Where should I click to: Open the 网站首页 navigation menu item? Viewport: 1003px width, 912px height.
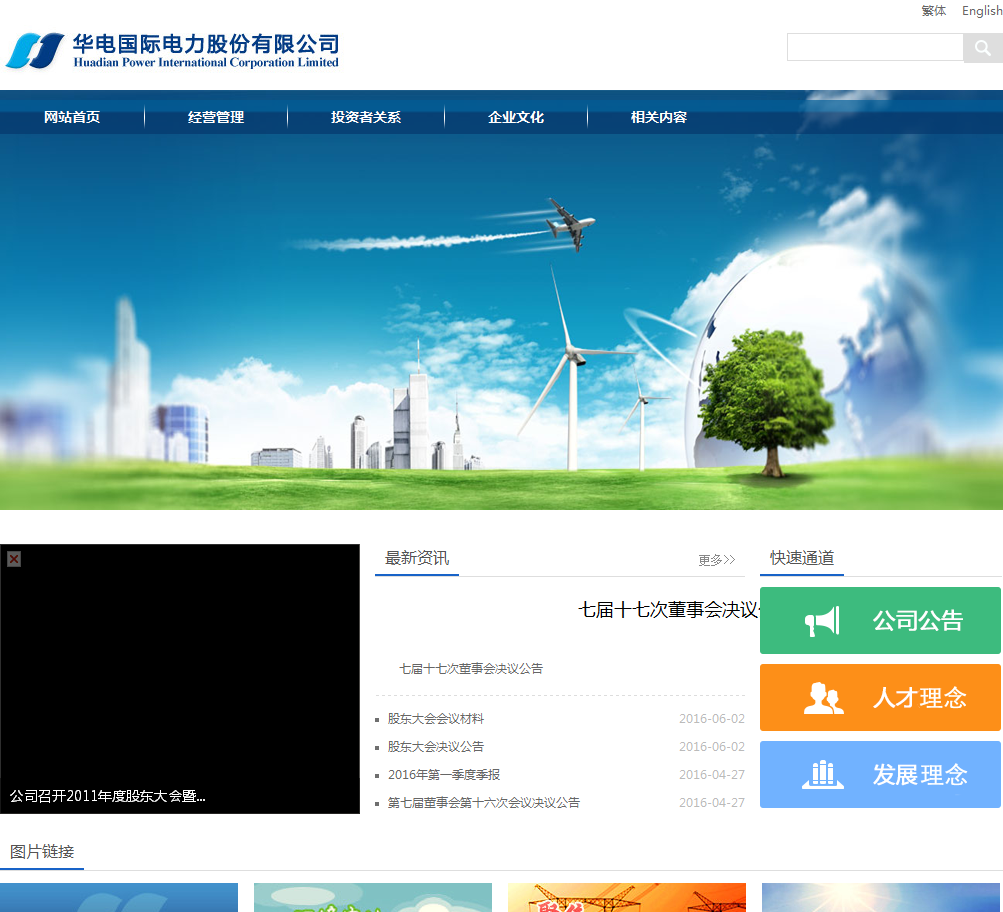(72, 117)
